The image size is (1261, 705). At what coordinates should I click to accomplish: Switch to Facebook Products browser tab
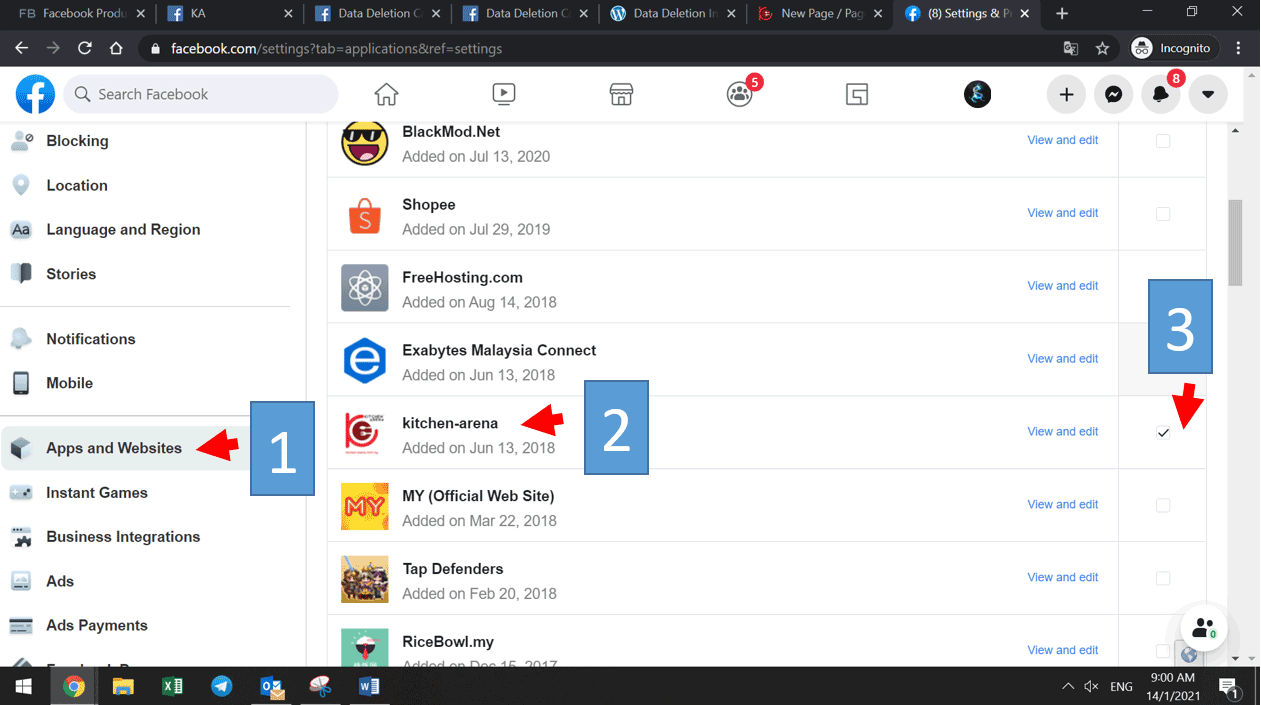click(x=80, y=14)
